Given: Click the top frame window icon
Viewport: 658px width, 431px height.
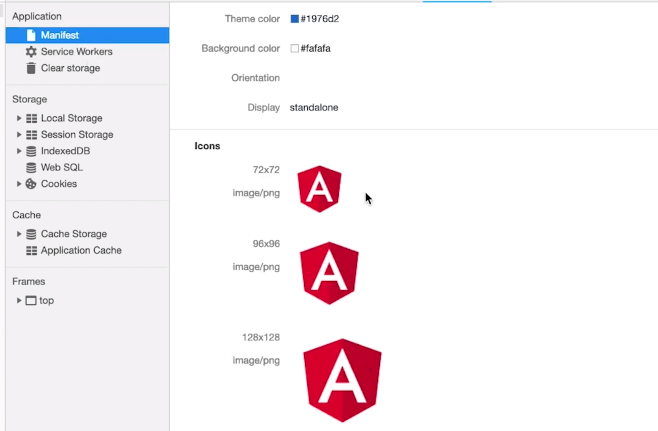Looking at the screenshot, I should pos(31,300).
